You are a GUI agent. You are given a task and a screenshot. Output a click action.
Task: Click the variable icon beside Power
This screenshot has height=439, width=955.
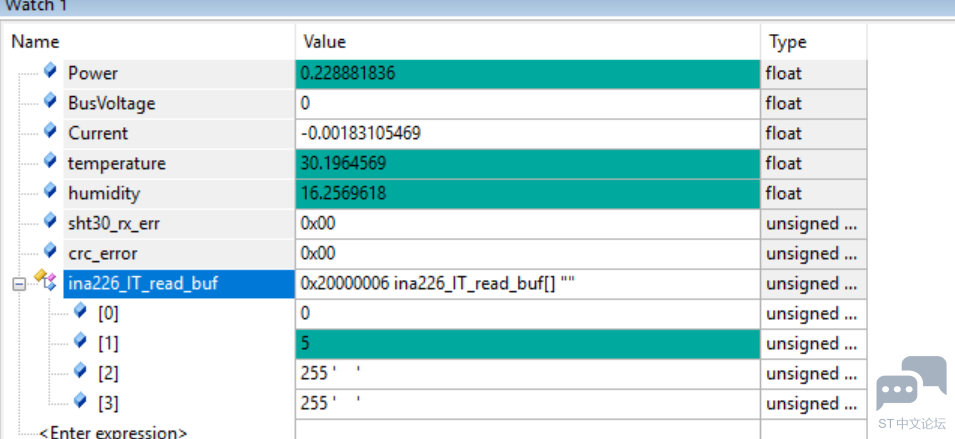pos(50,72)
